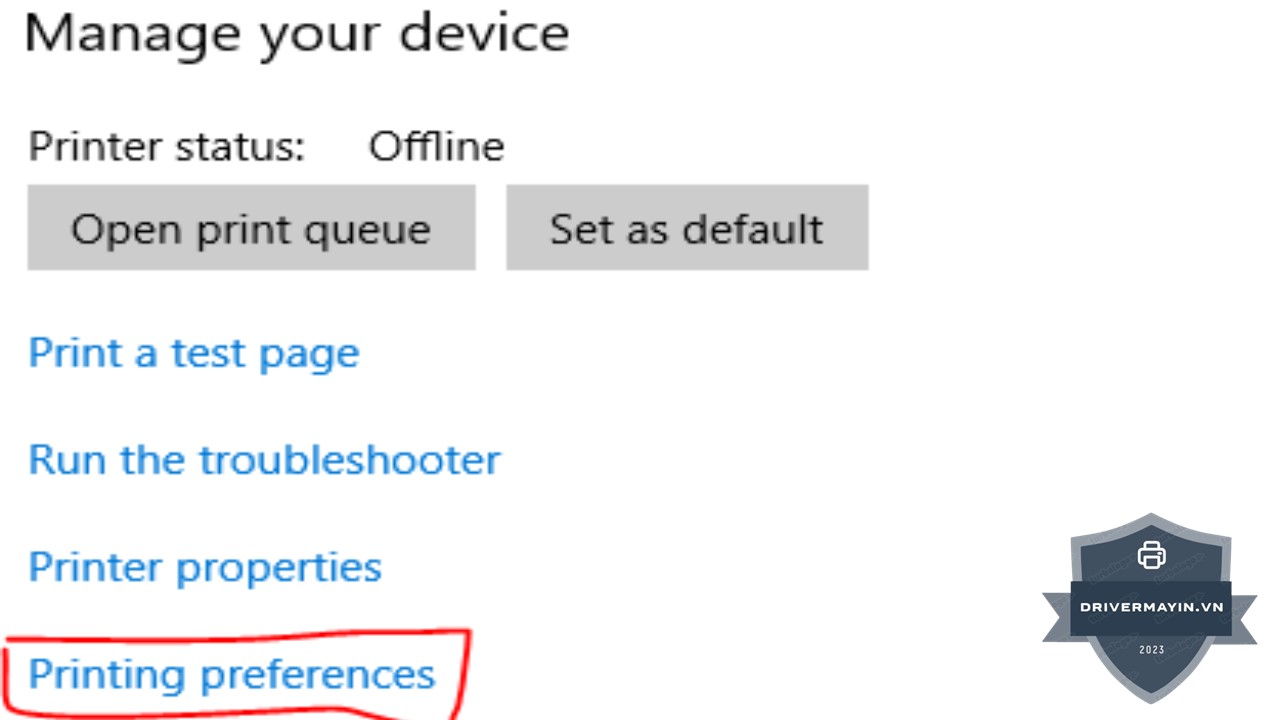1280x720 pixels.
Task: Set this printer as default
Action: pos(686,228)
